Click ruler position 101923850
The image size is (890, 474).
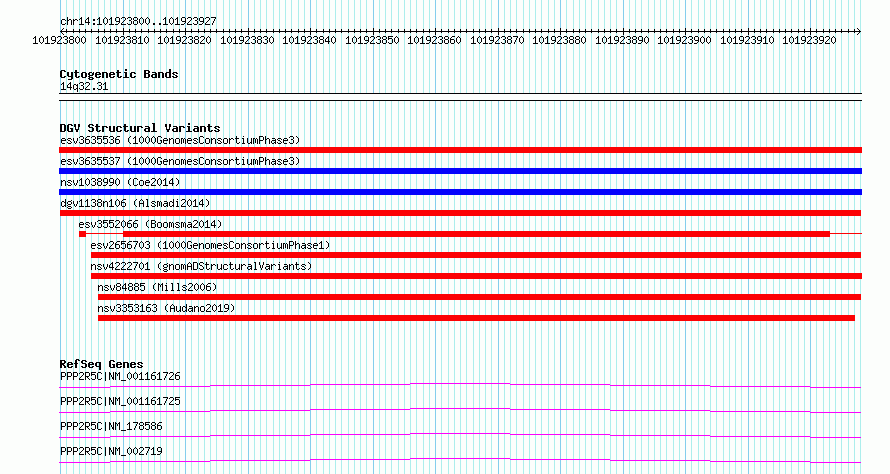pos(372,40)
